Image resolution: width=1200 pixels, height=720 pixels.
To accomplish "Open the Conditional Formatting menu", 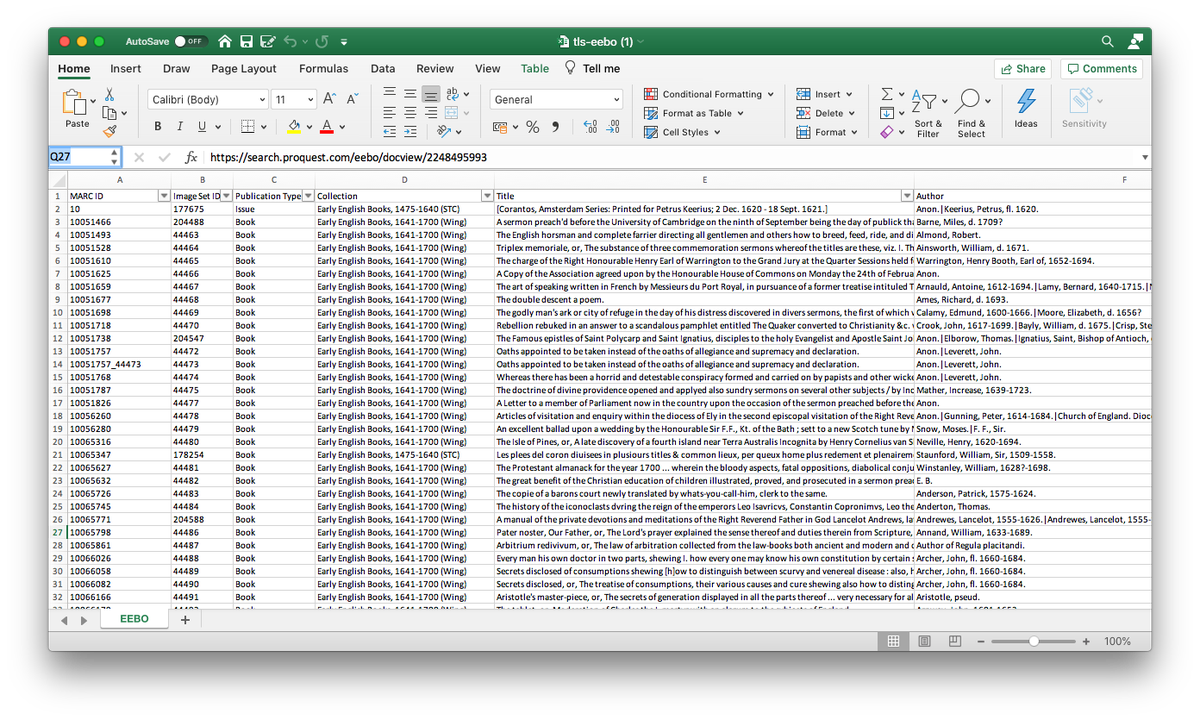I will tap(709, 94).
